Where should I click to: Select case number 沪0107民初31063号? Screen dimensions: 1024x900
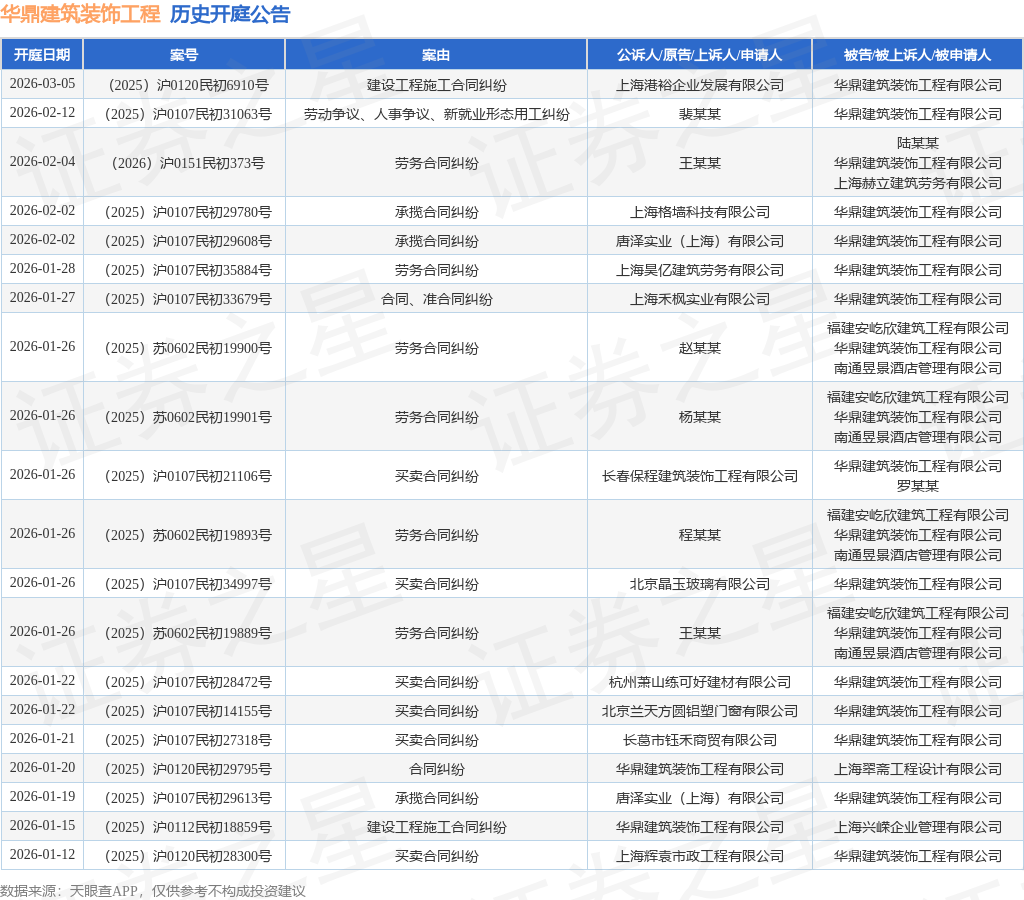click(x=189, y=114)
